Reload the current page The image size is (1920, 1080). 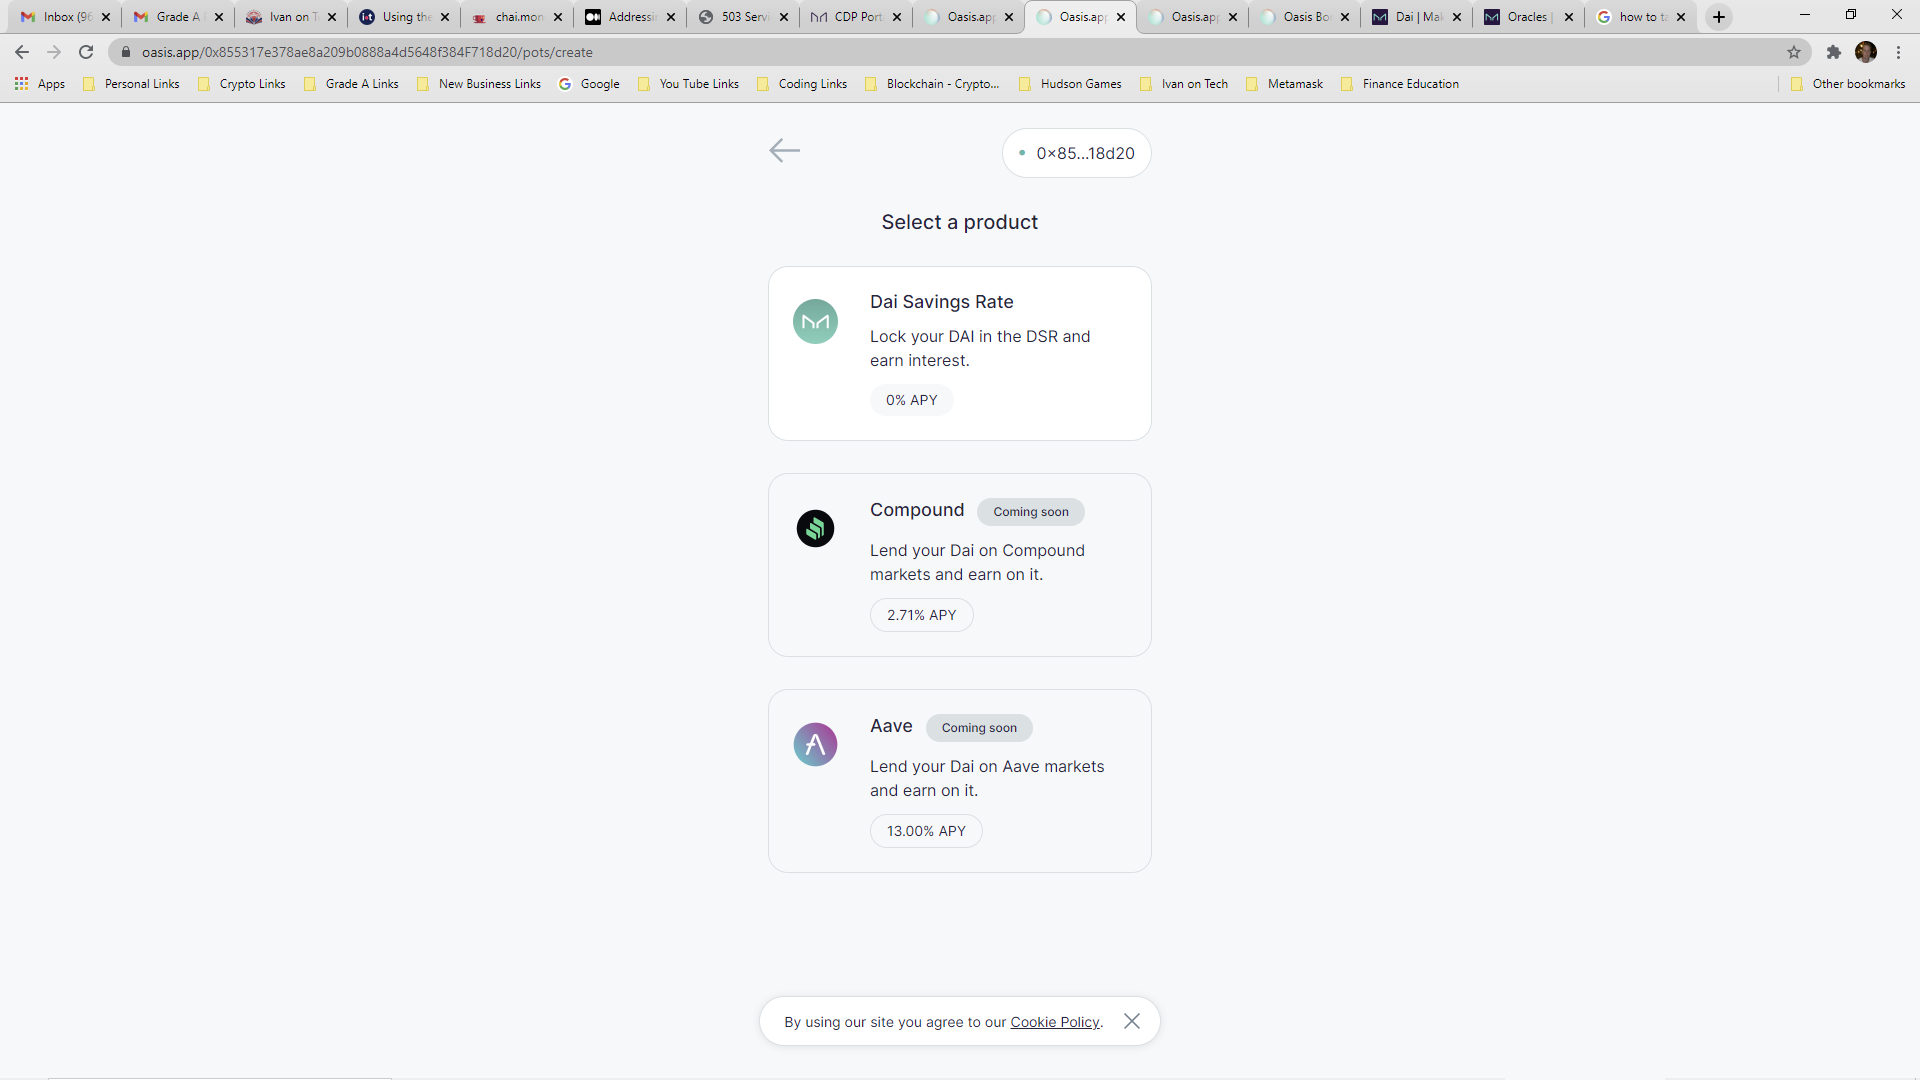(86, 52)
